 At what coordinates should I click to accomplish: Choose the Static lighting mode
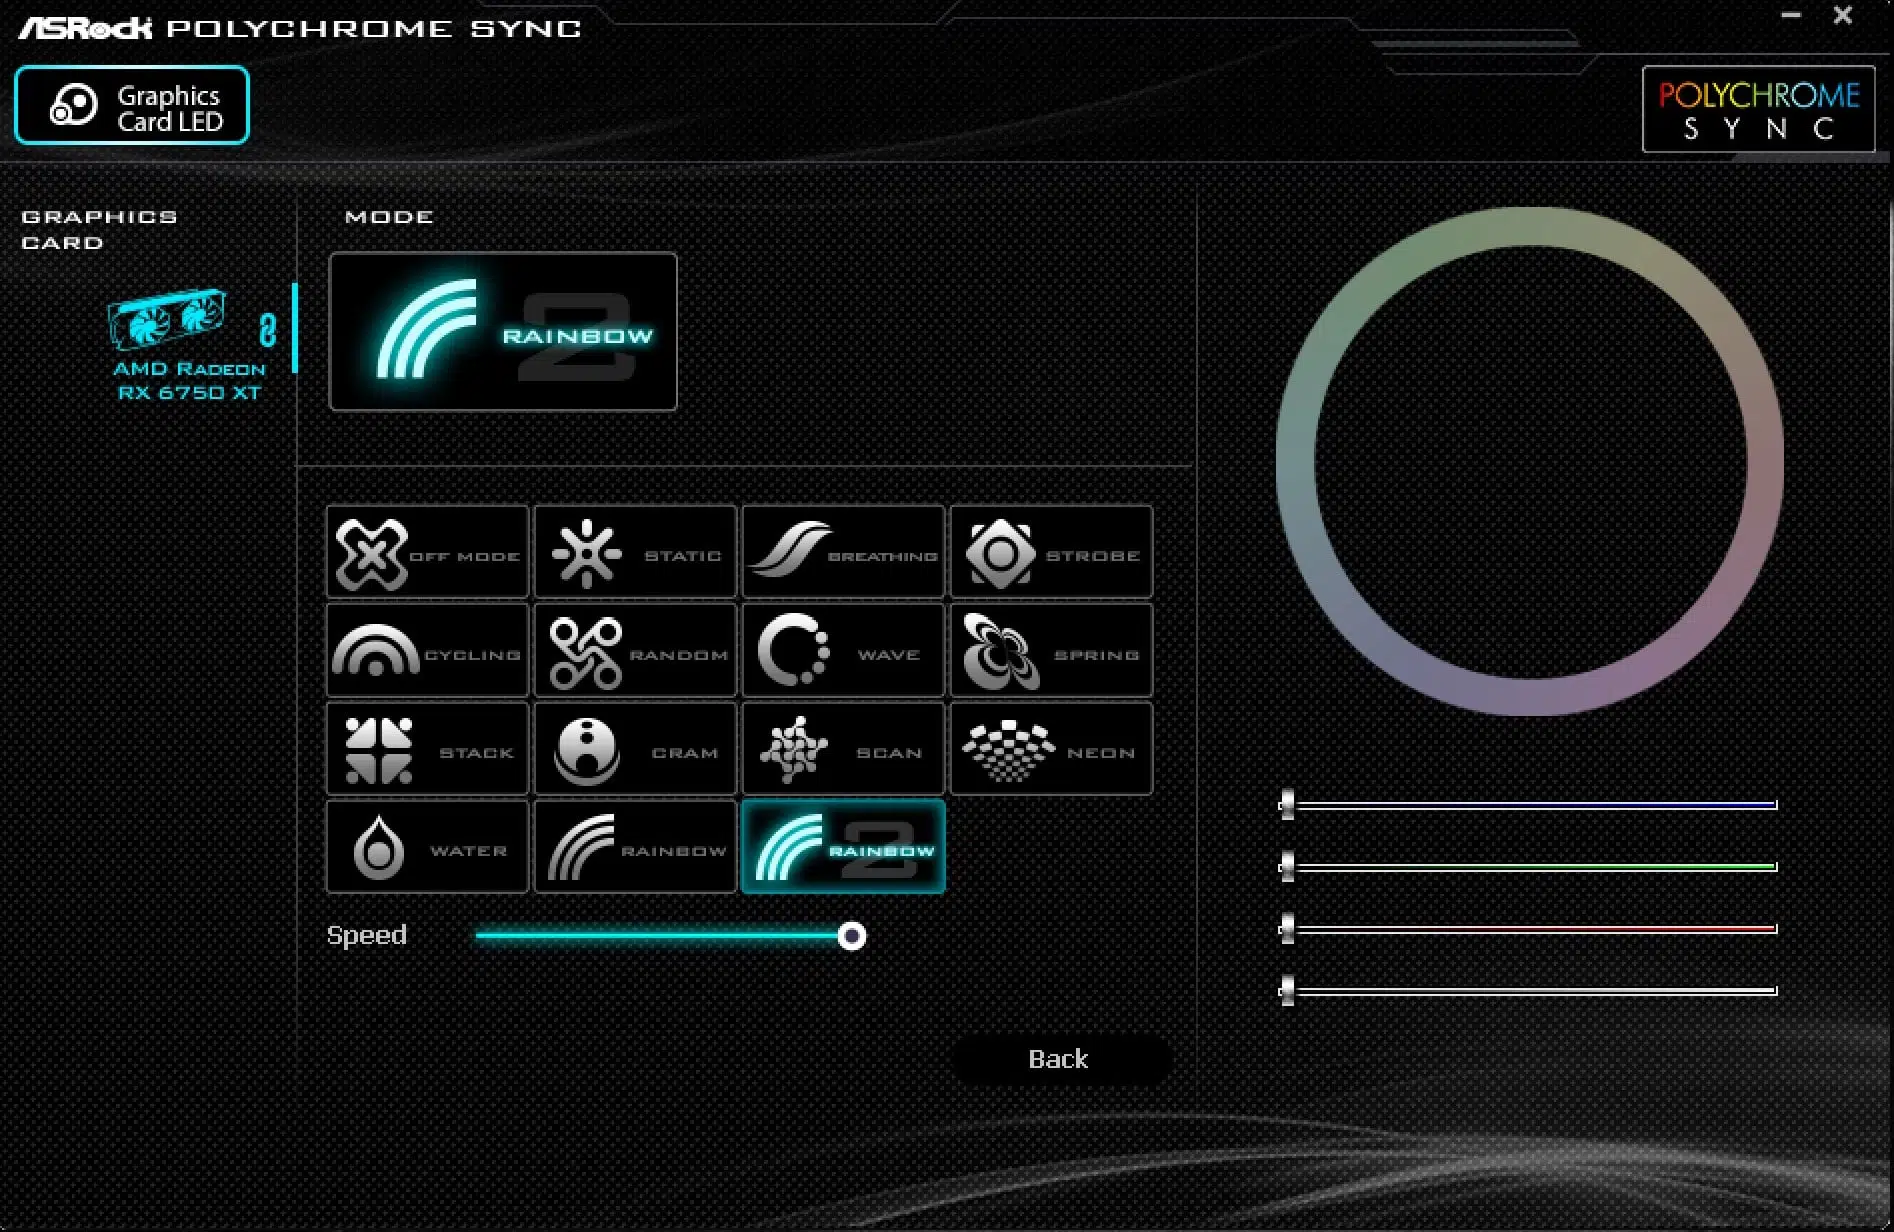(x=635, y=552)
